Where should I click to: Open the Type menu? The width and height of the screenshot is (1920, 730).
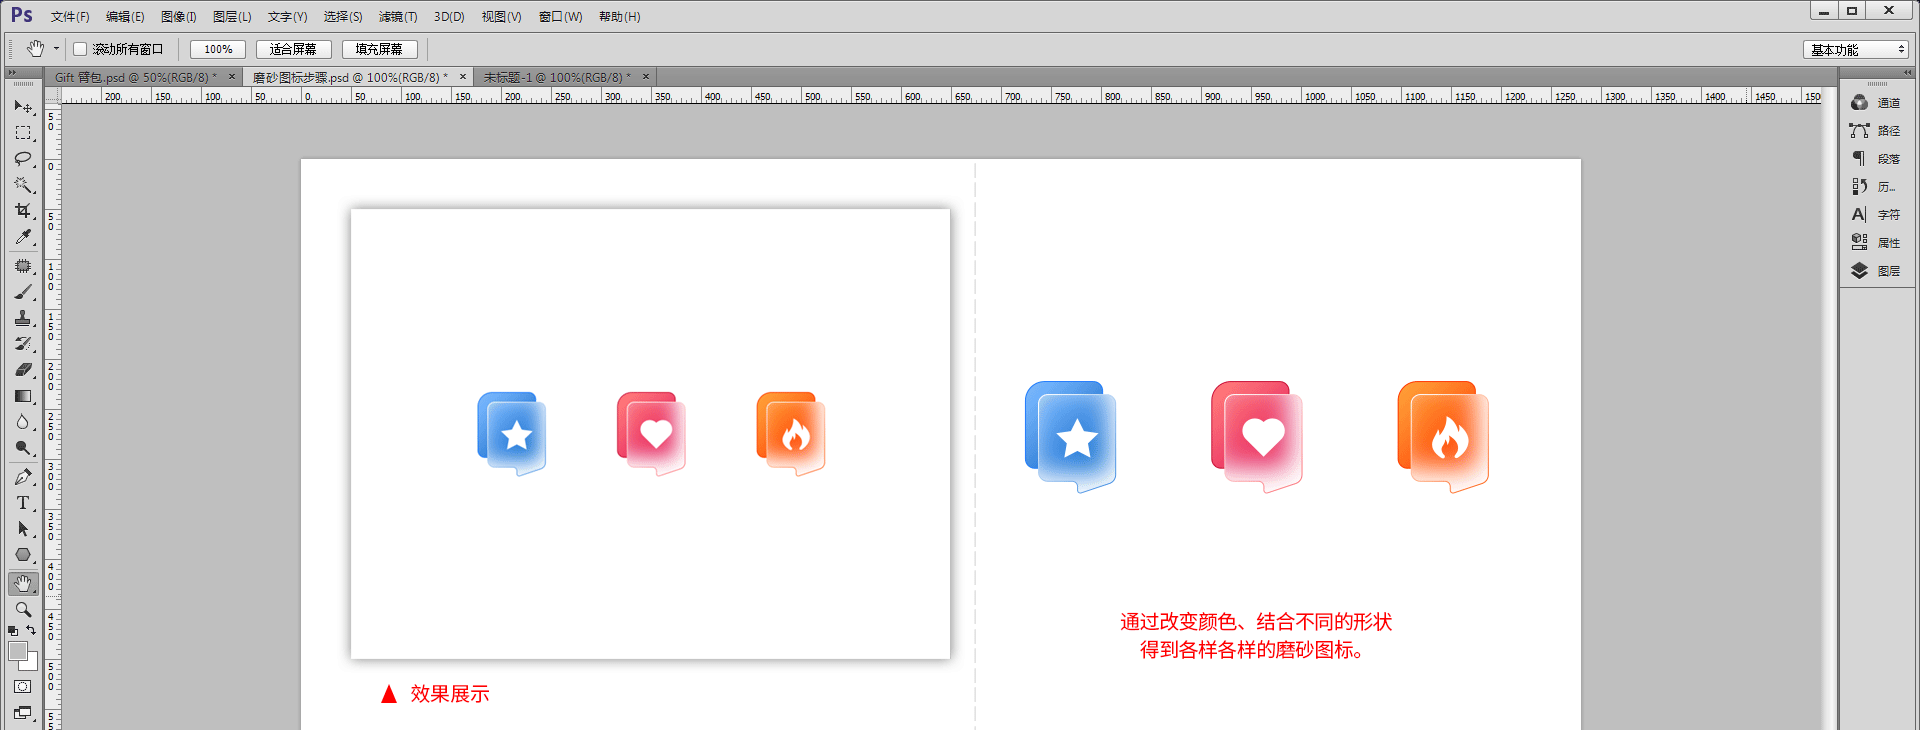(287, 17)
